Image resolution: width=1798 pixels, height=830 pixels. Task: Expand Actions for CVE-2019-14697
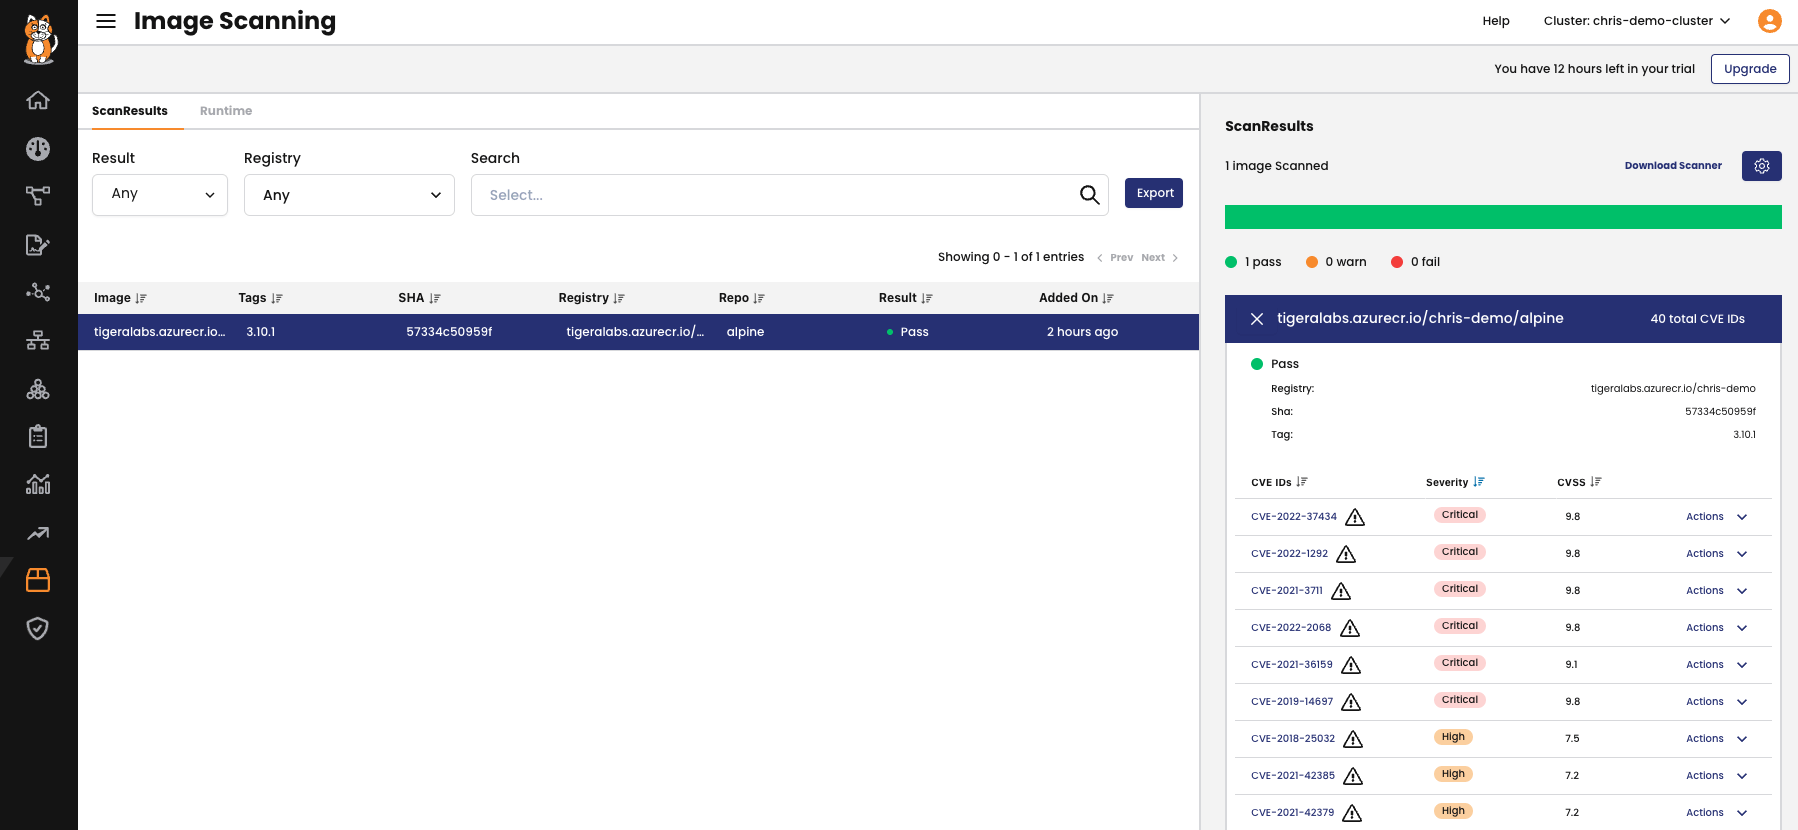pos(1716,702)
